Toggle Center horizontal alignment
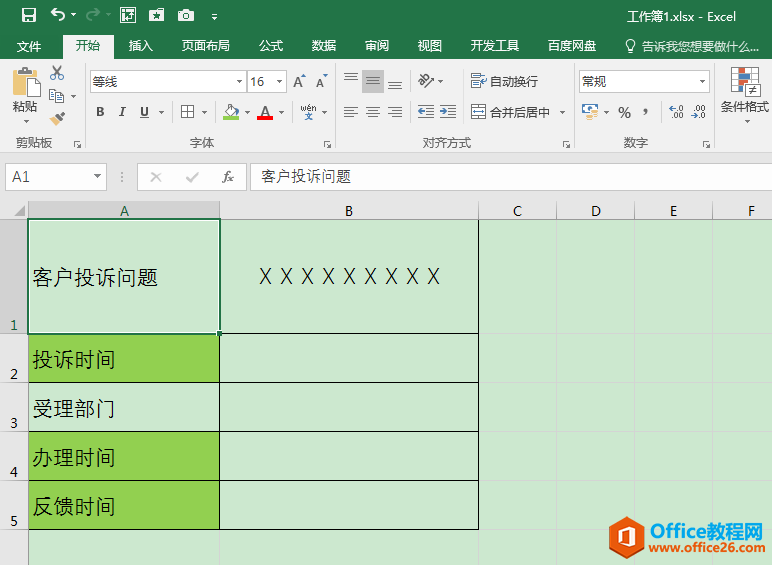The height and width of the screenshot is (565, 772). [373, 112]
